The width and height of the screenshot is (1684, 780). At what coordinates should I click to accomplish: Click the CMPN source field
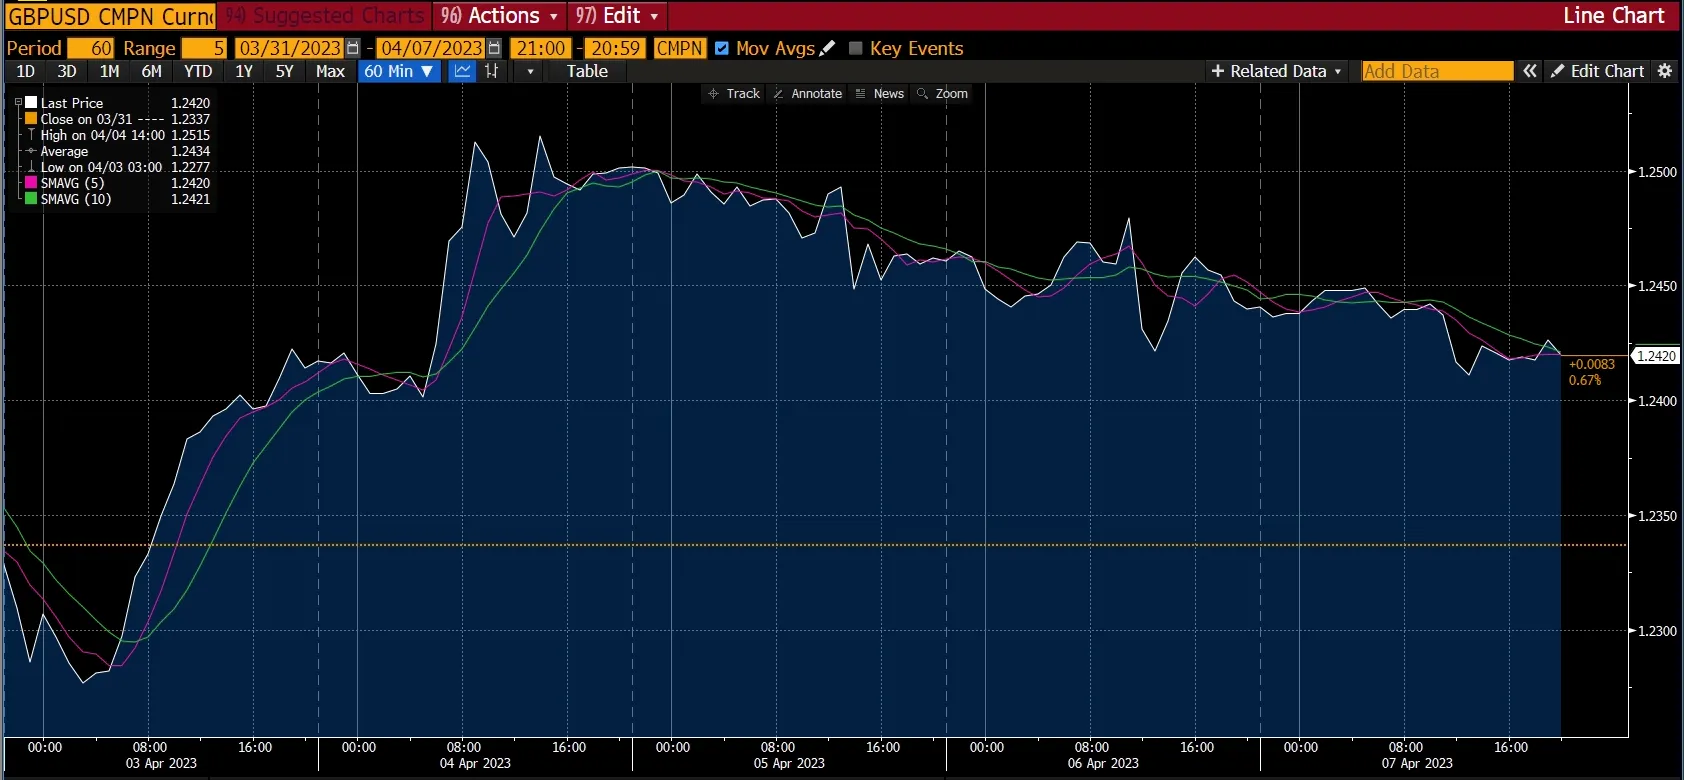pyautogui.click(x=680, y=48)
